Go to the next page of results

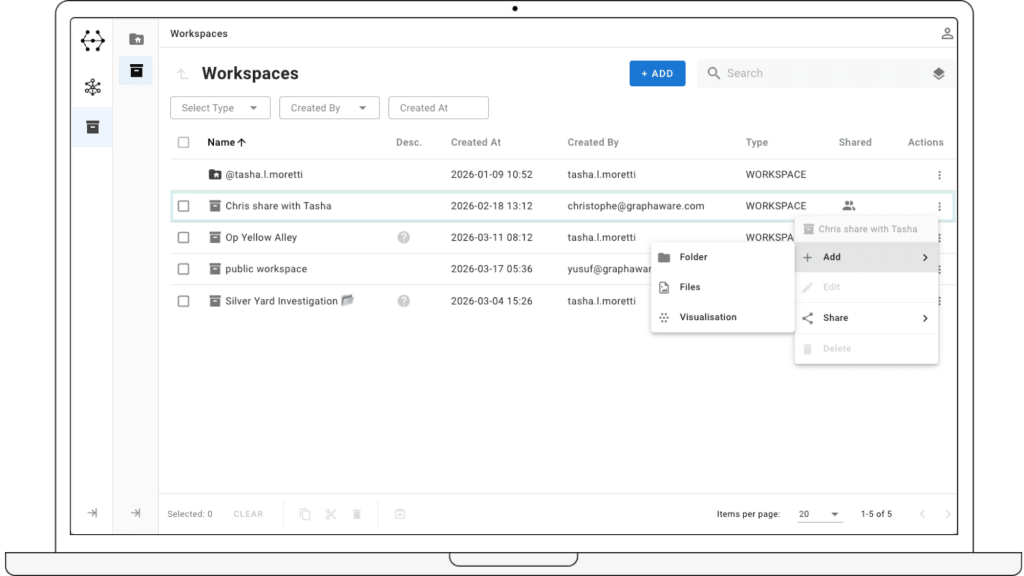pos(948,514)
